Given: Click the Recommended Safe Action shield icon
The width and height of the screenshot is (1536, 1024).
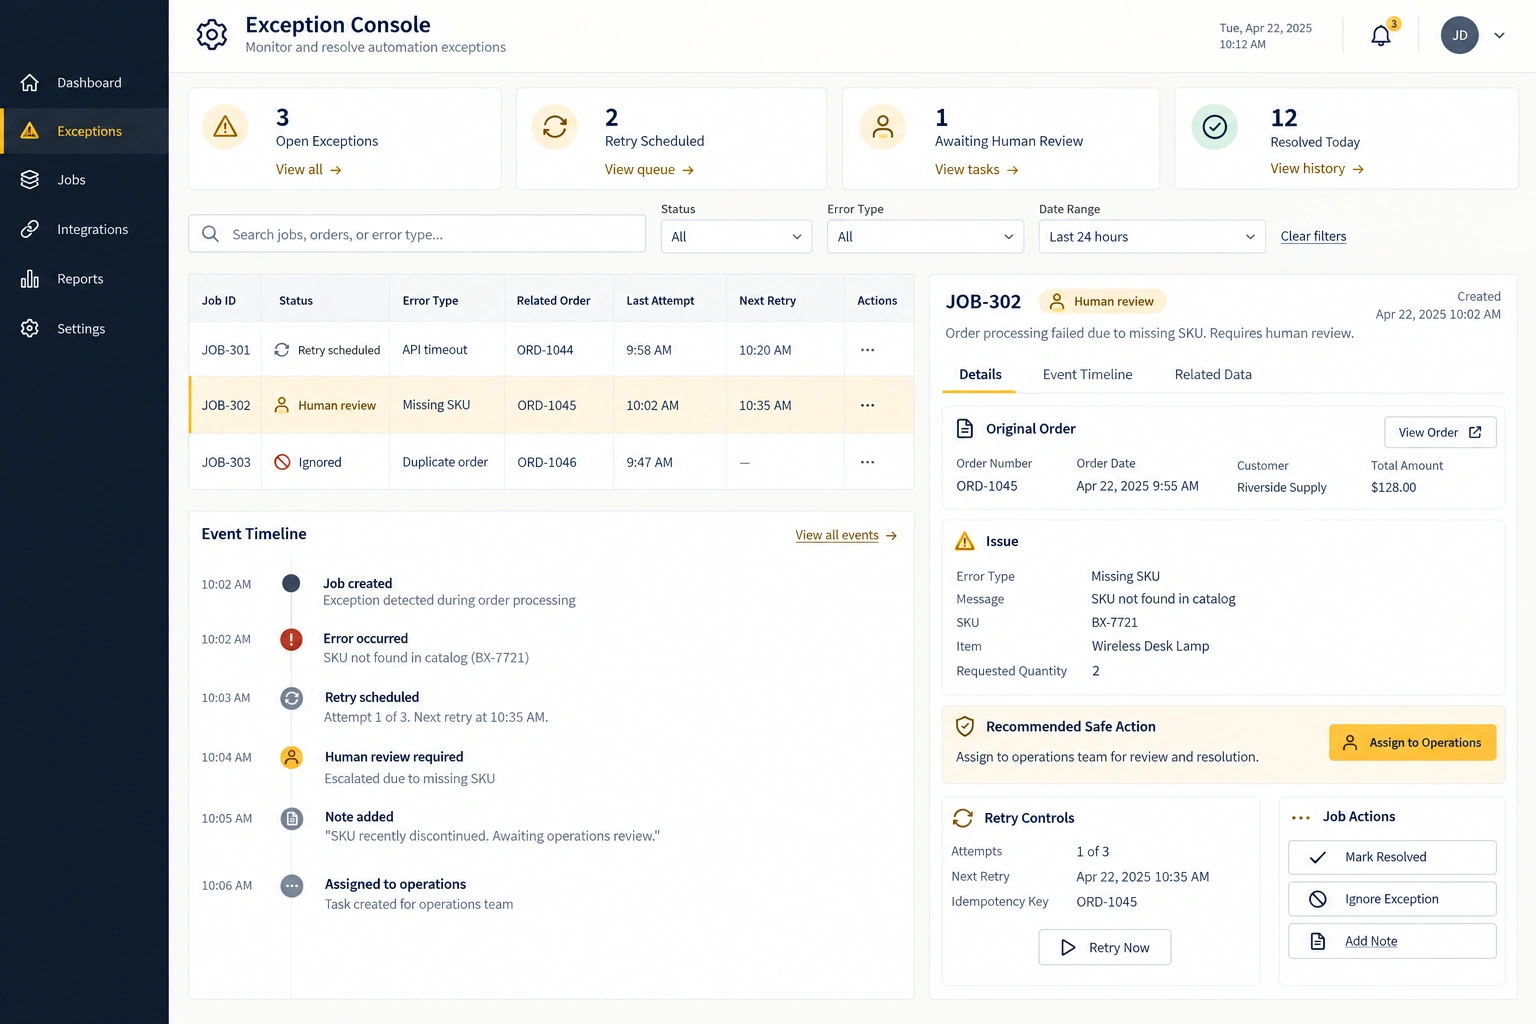Looking at the screenshot, I should click(x=965, y=727).
